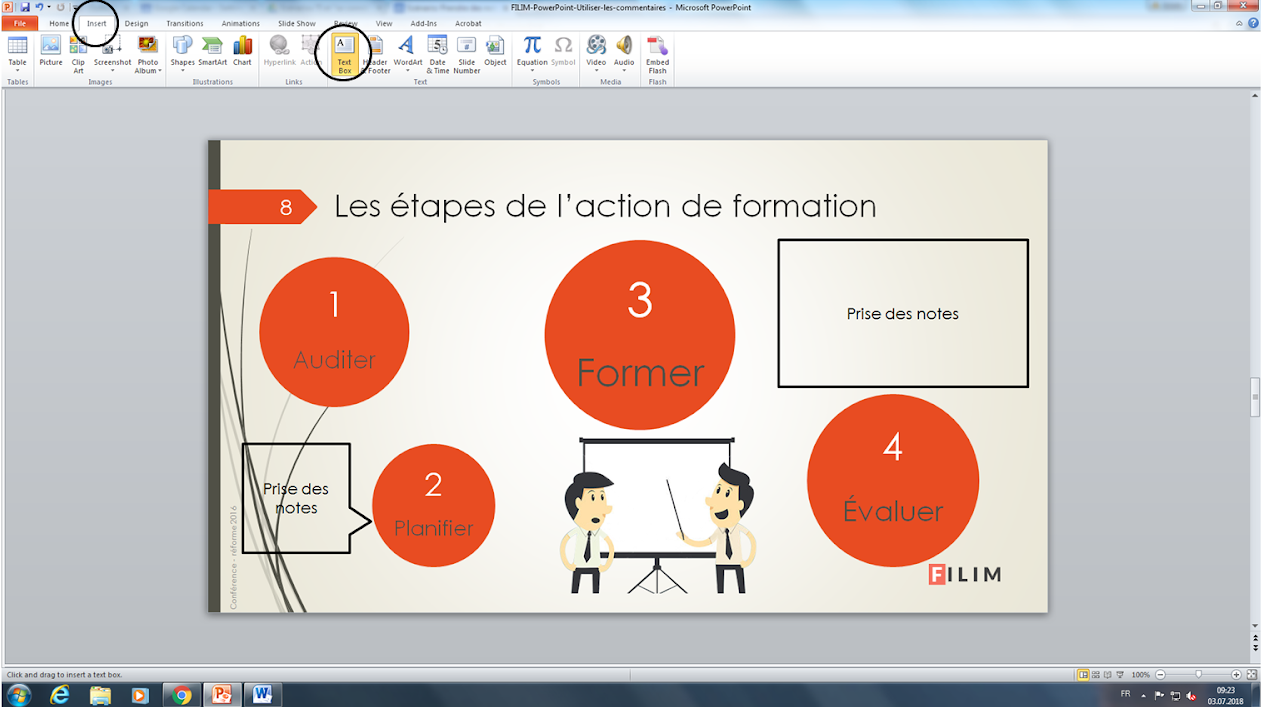
Task: Insert WordArt text
Action: pyautogui.click(x=407, y=48)
